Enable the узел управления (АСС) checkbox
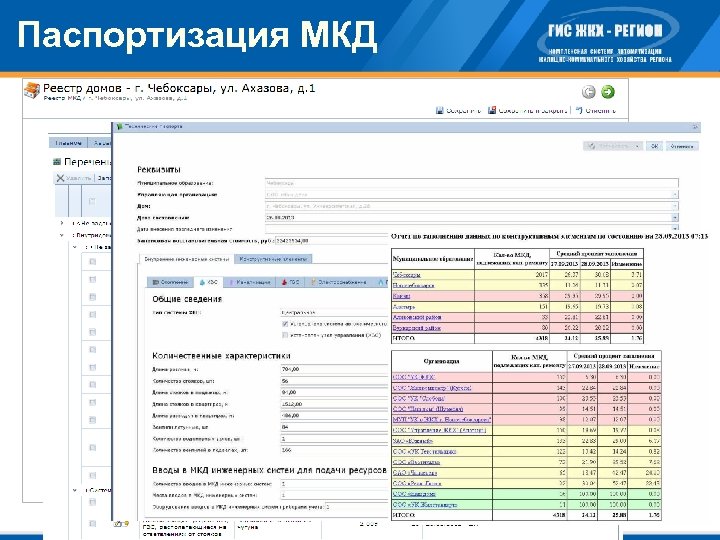The height and width of the screenshot is (540, 720). click(x=285, y=335)
